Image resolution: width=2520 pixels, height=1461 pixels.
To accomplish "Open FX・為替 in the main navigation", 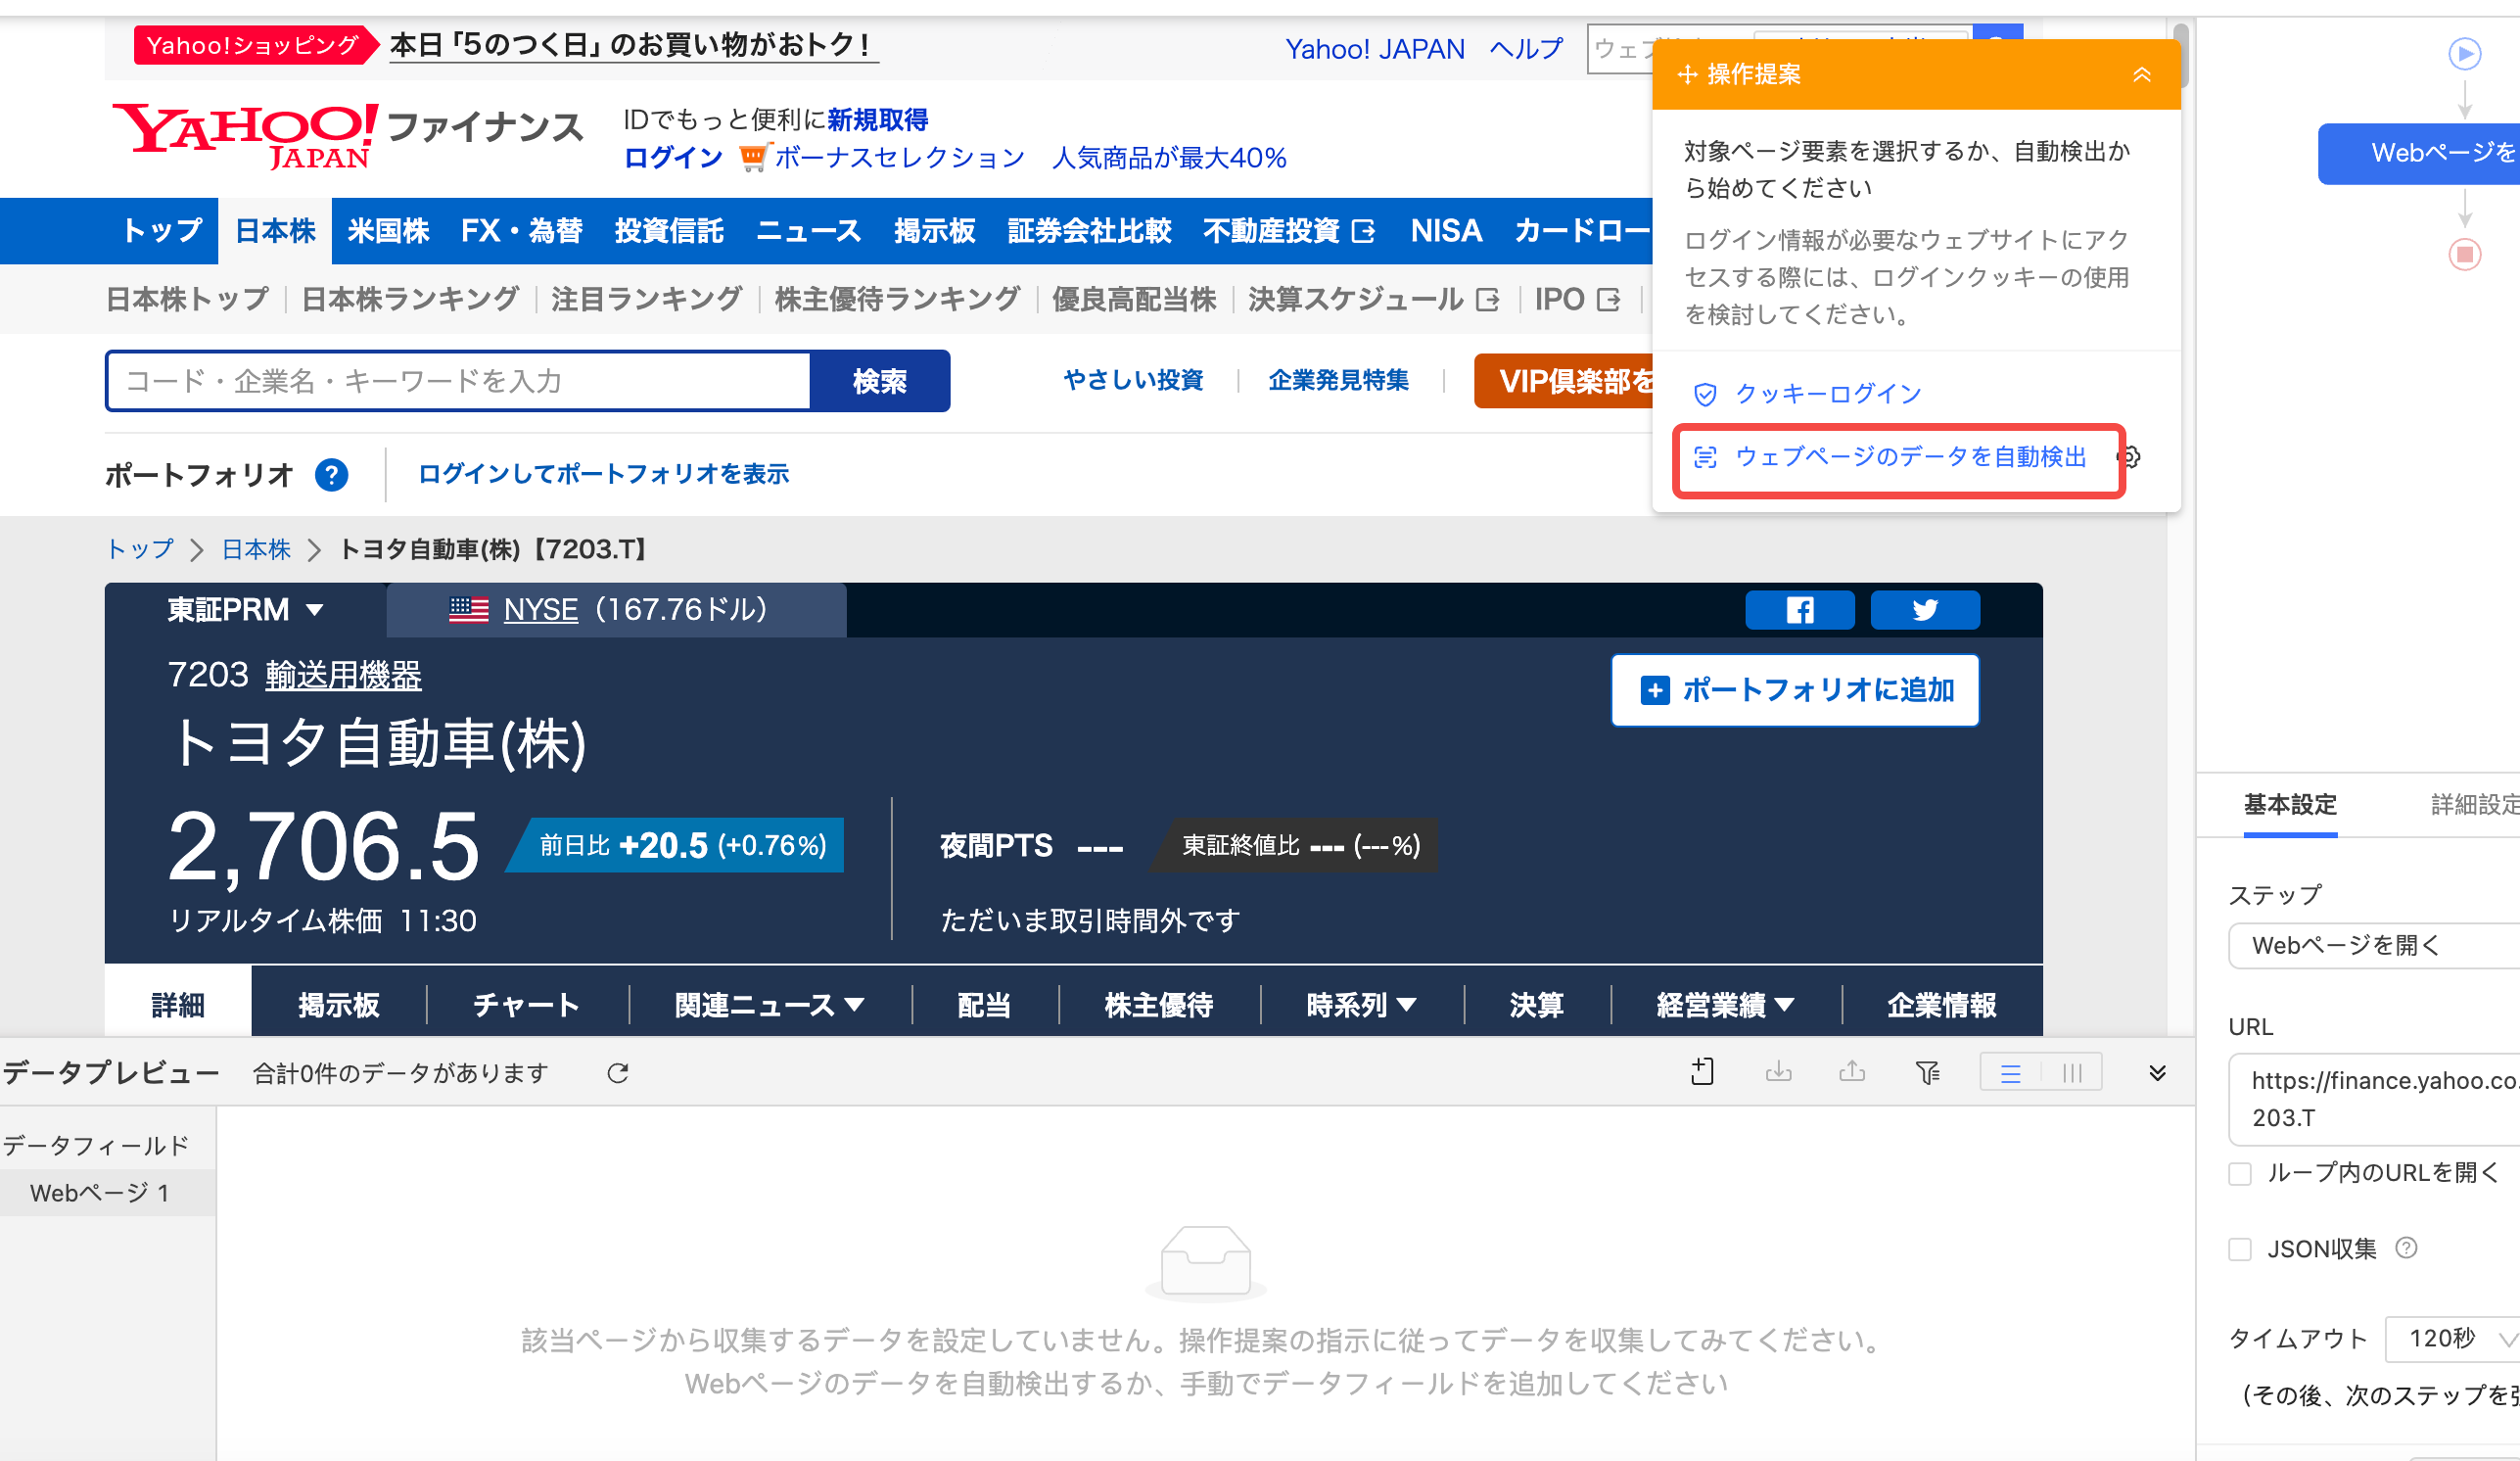I will [x=522, y=231].
